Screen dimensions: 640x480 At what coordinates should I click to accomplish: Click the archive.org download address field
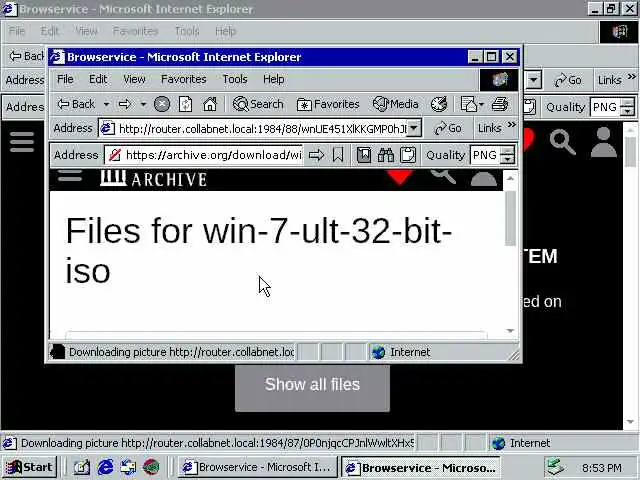204,155
